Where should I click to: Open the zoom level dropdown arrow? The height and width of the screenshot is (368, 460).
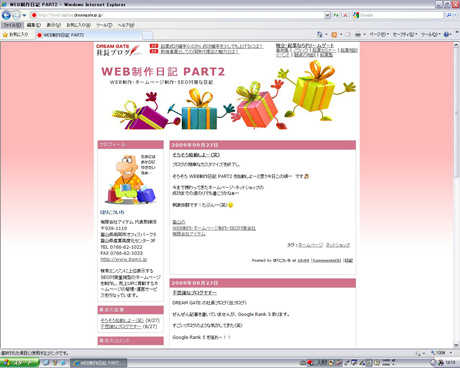tap(451, 353)
